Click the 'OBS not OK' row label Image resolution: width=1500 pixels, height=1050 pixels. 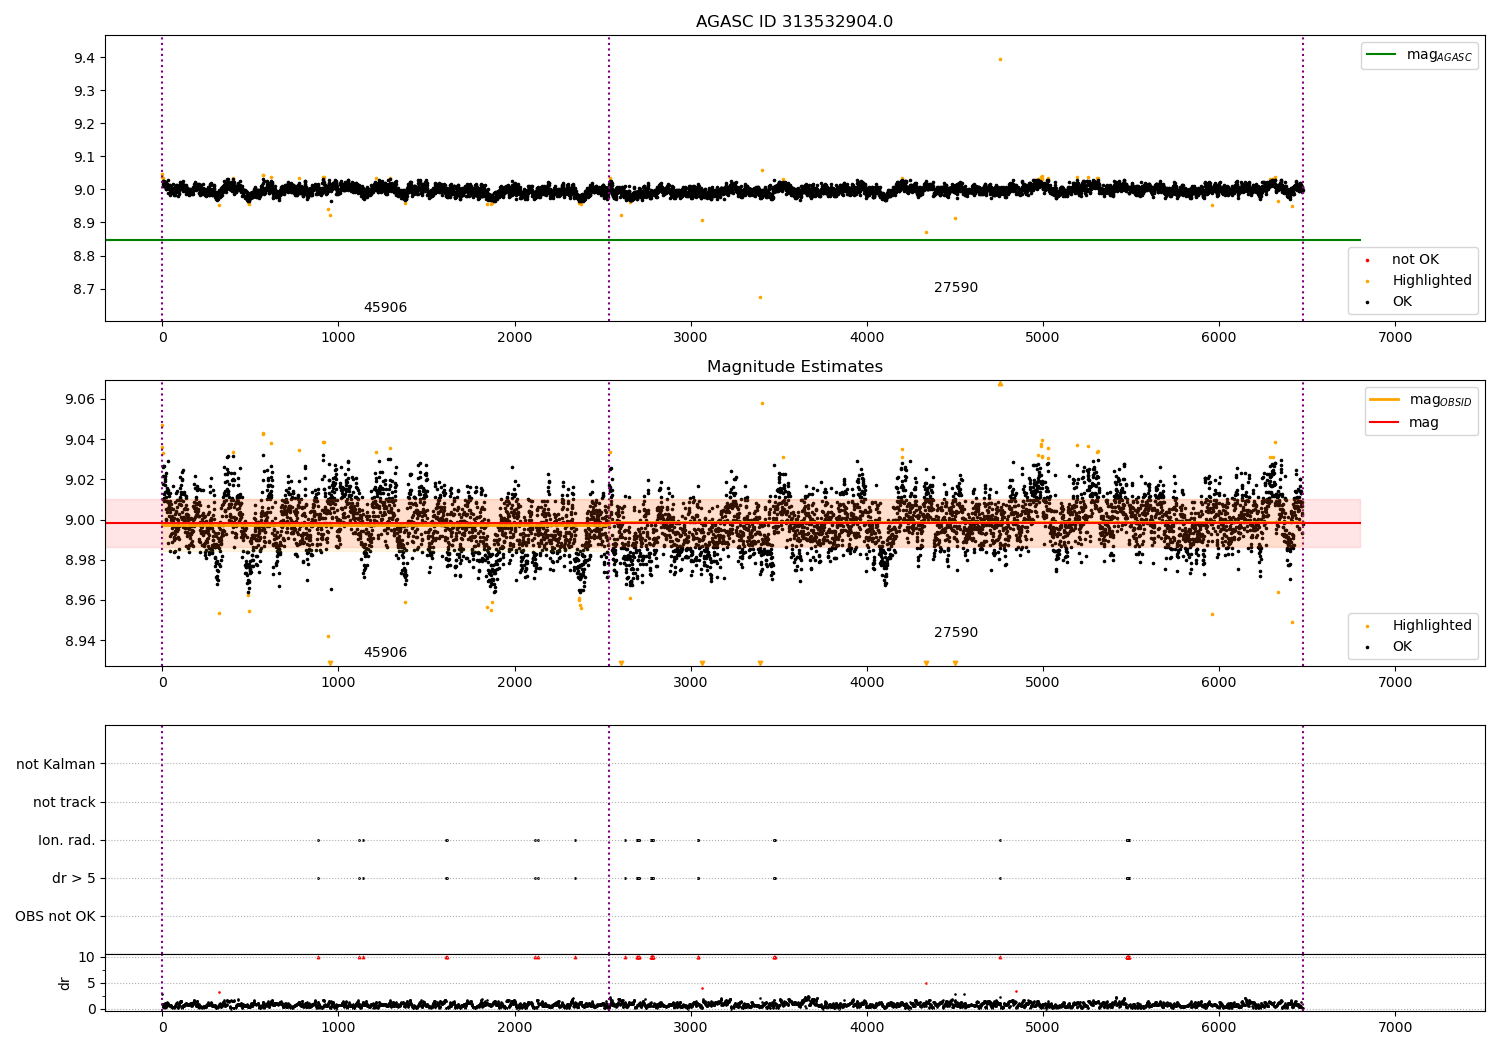coord(55,917)
